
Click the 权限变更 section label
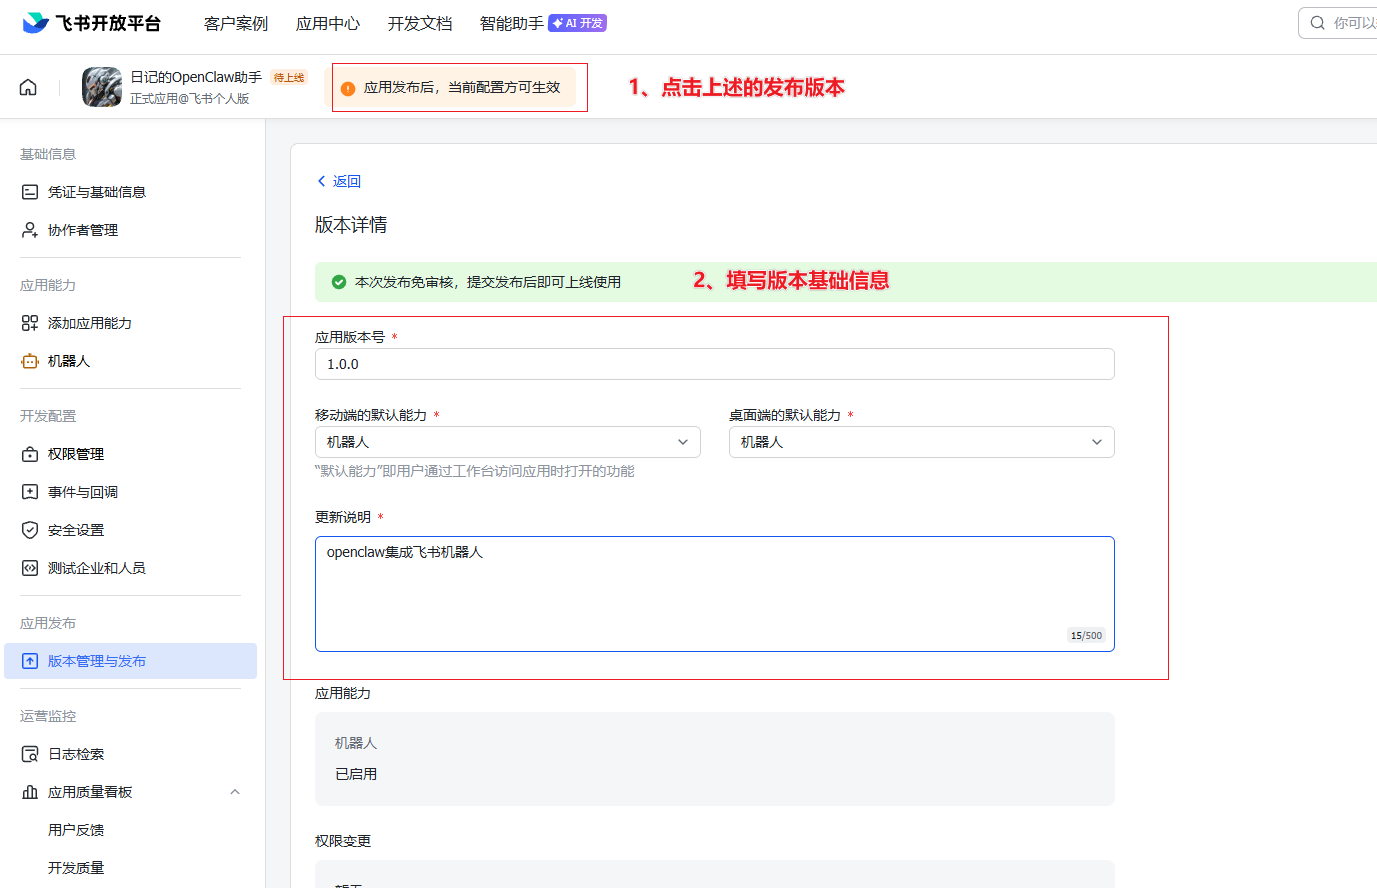(x=343, y=841)
